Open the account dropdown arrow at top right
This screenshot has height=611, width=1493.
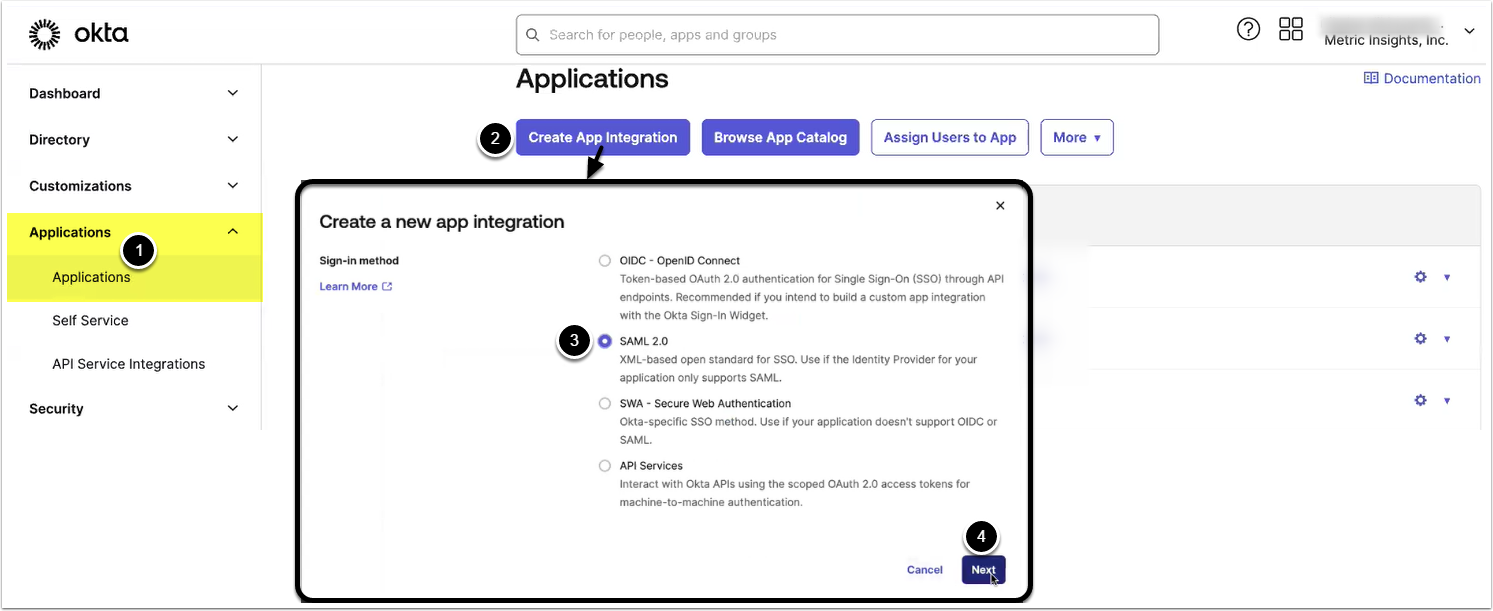tap(1469, 31)
